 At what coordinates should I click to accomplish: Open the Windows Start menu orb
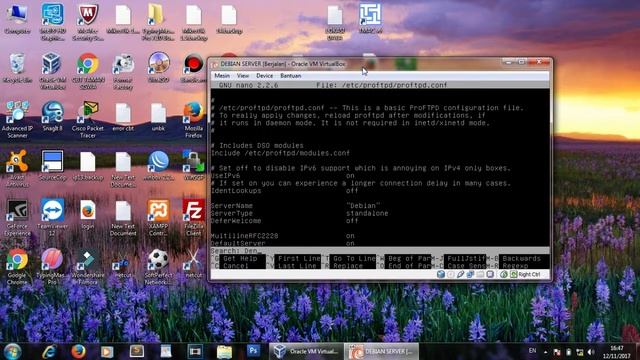click(x=13, y=351)
